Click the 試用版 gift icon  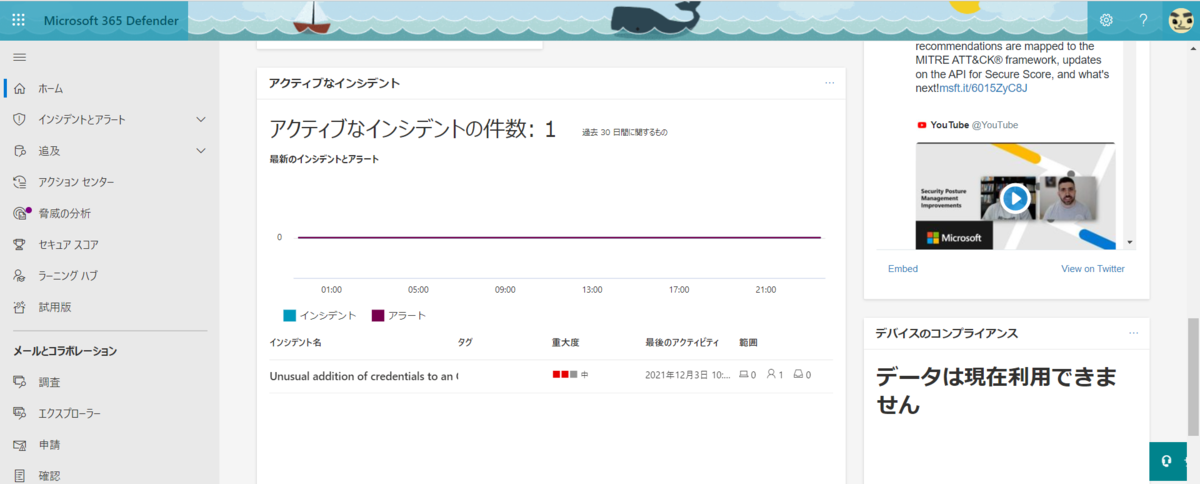pos(19,307)
